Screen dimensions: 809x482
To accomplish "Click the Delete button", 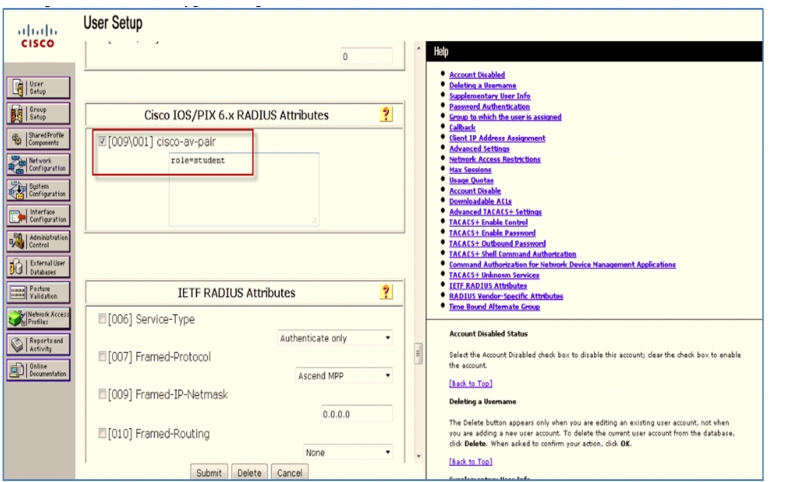I will [x=249, y=473].
